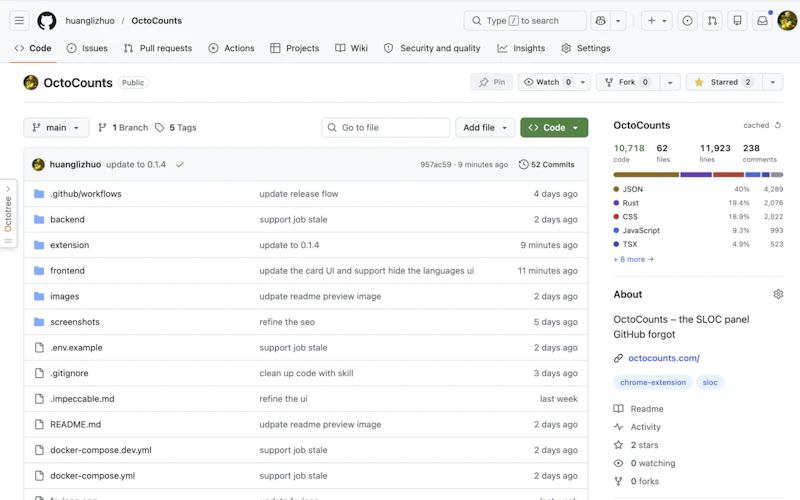Open the pull requests icon in header
The height and width of the screenshot is (500, 800).
712,20
